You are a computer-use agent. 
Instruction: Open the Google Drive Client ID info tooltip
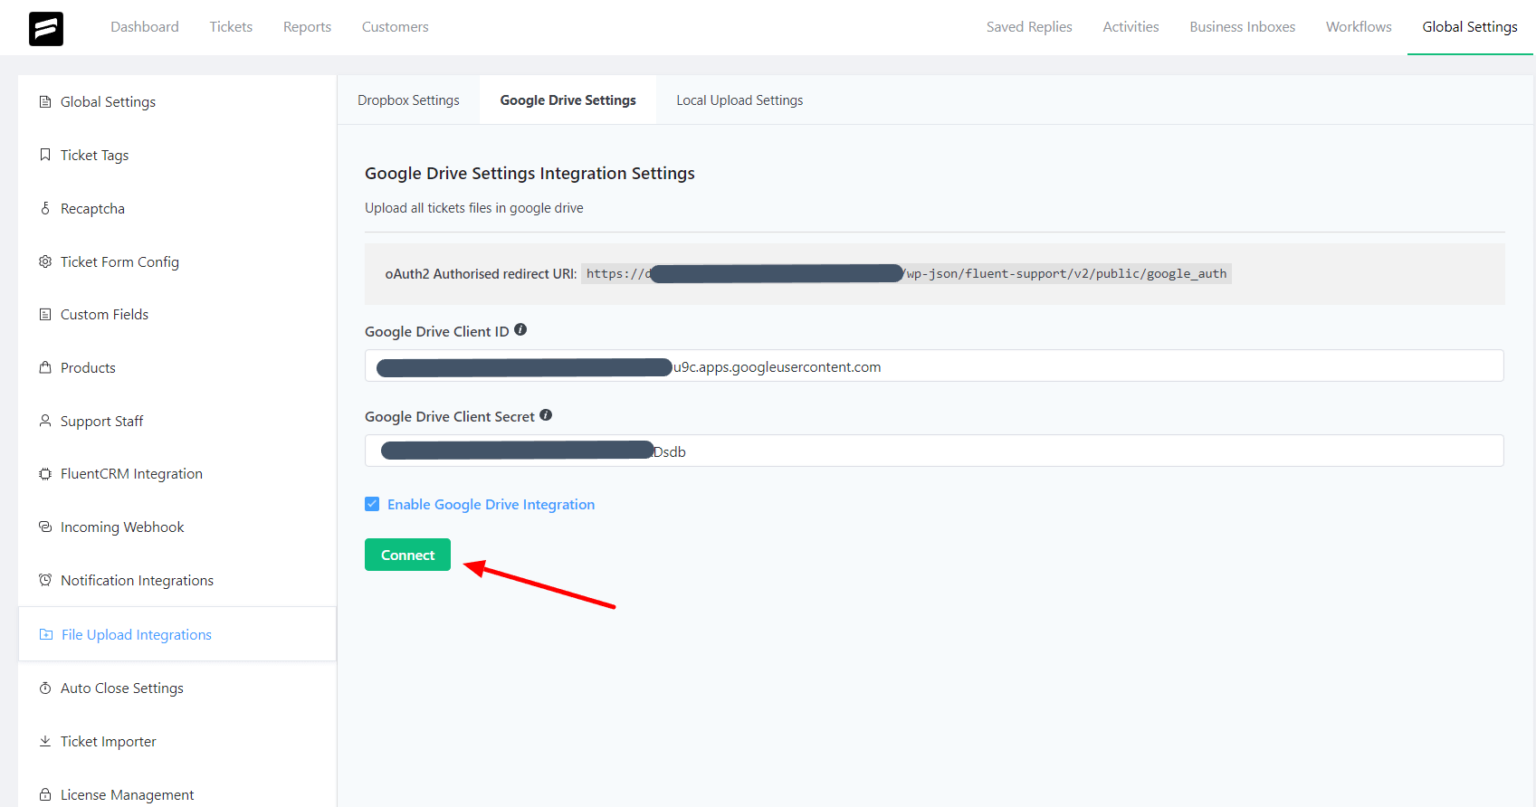tap(520, 327)
